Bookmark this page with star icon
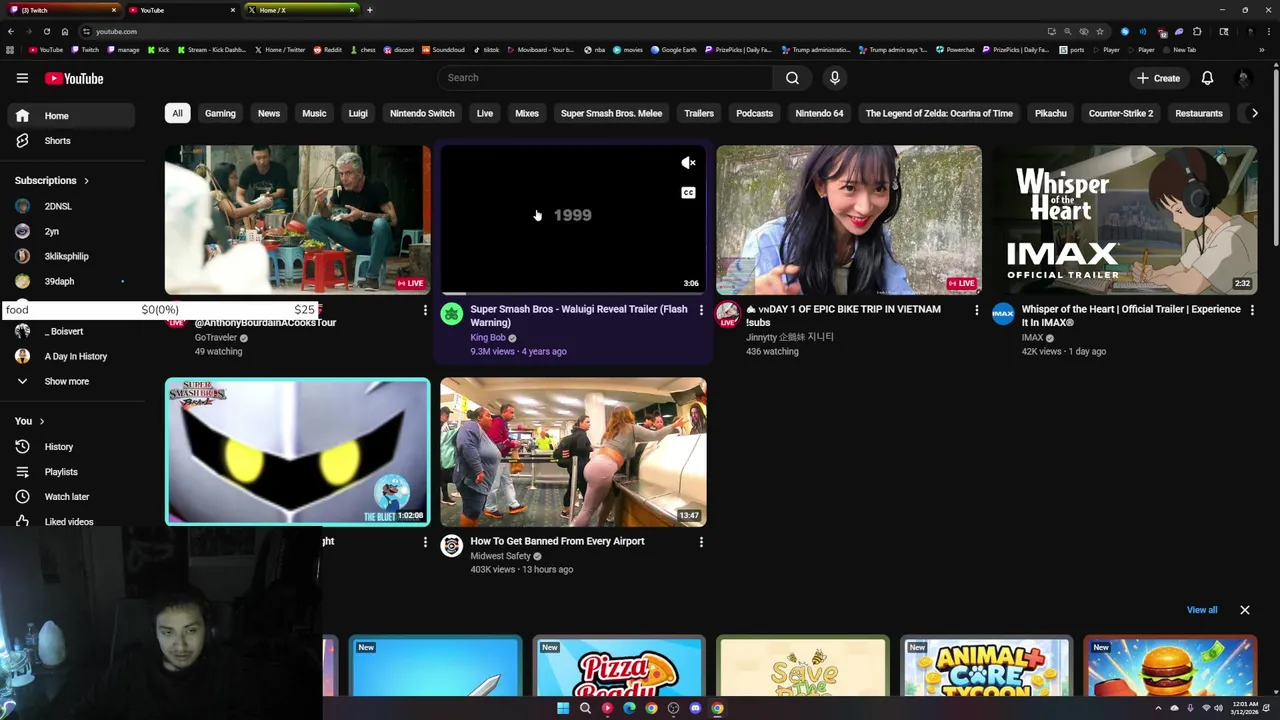 (x=1100, y=31)
